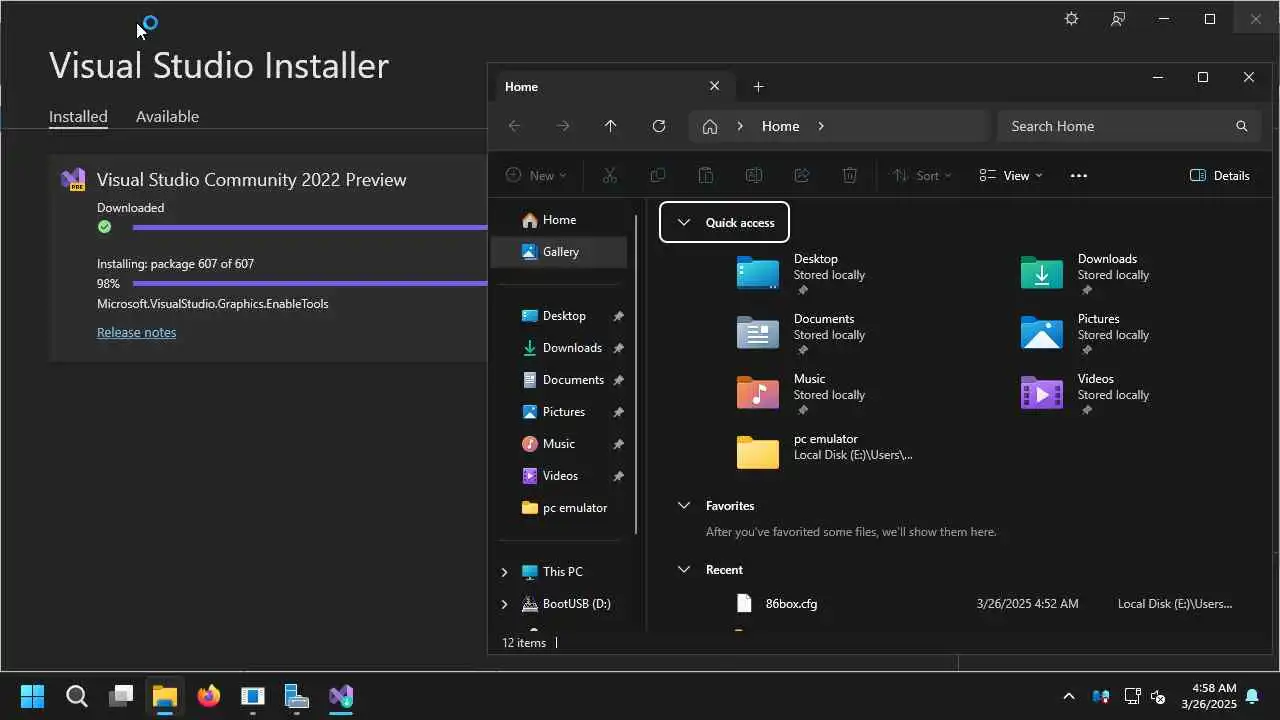
Task: Click the download progress bar
Action: point(310,228)
